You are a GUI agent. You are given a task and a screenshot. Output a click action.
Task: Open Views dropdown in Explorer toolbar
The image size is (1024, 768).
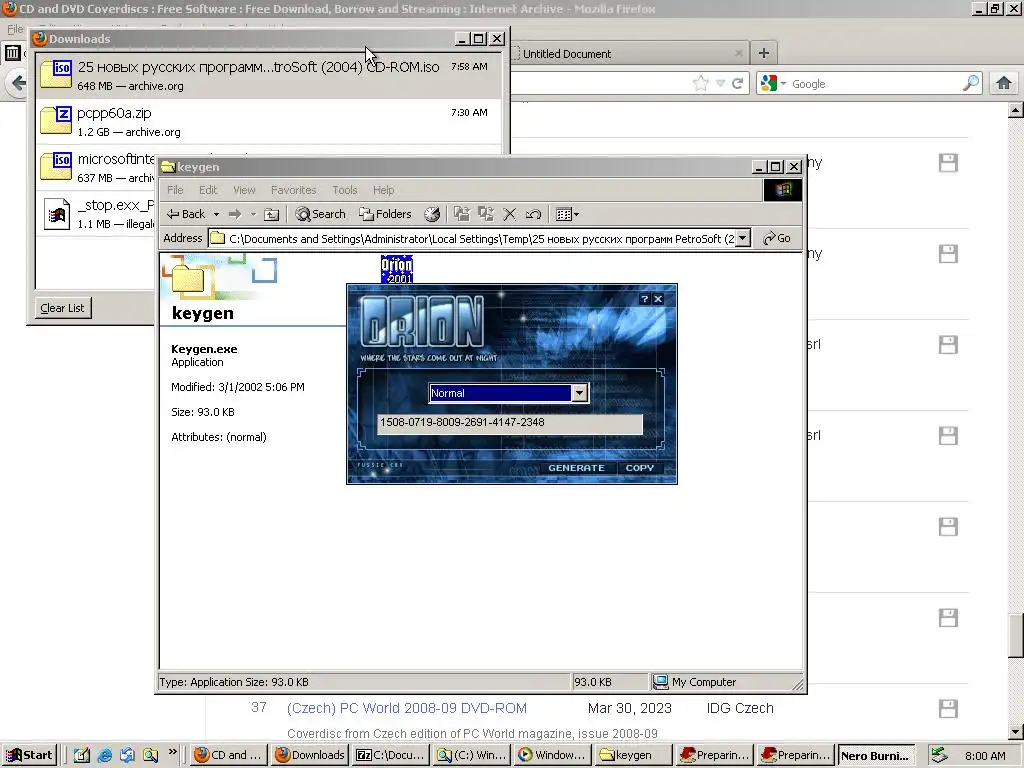[x=567, y=214]
